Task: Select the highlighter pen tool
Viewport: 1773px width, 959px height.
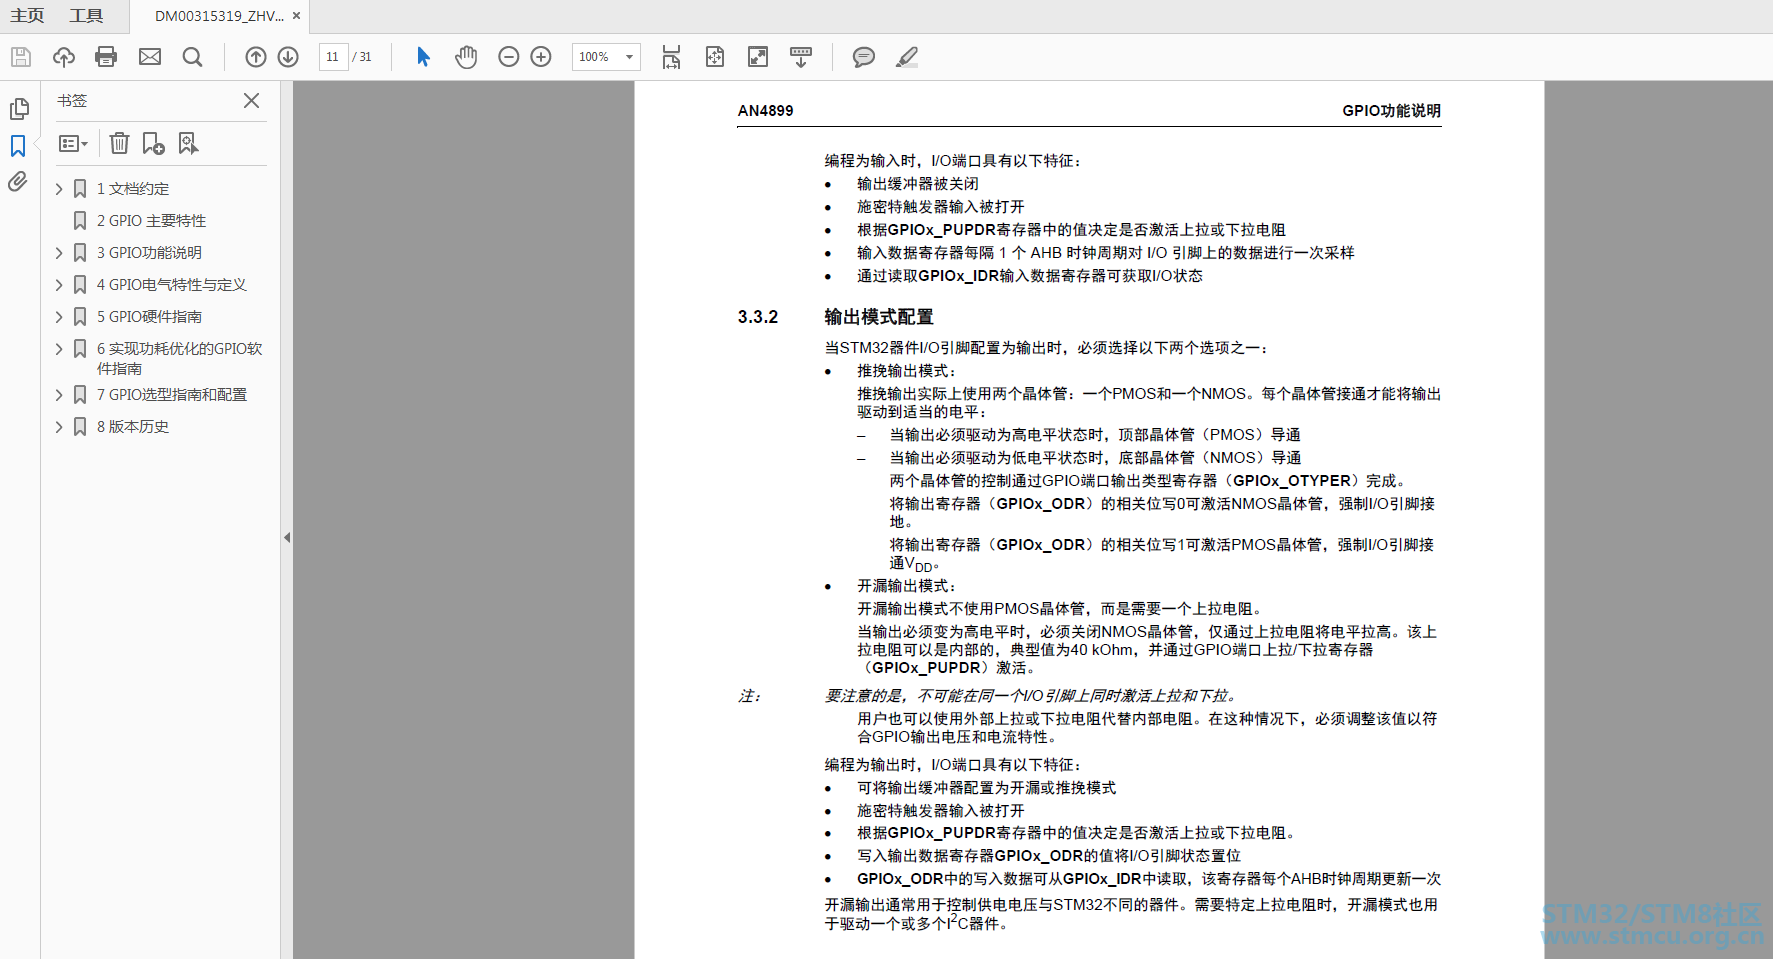Action: pos(907,57)
